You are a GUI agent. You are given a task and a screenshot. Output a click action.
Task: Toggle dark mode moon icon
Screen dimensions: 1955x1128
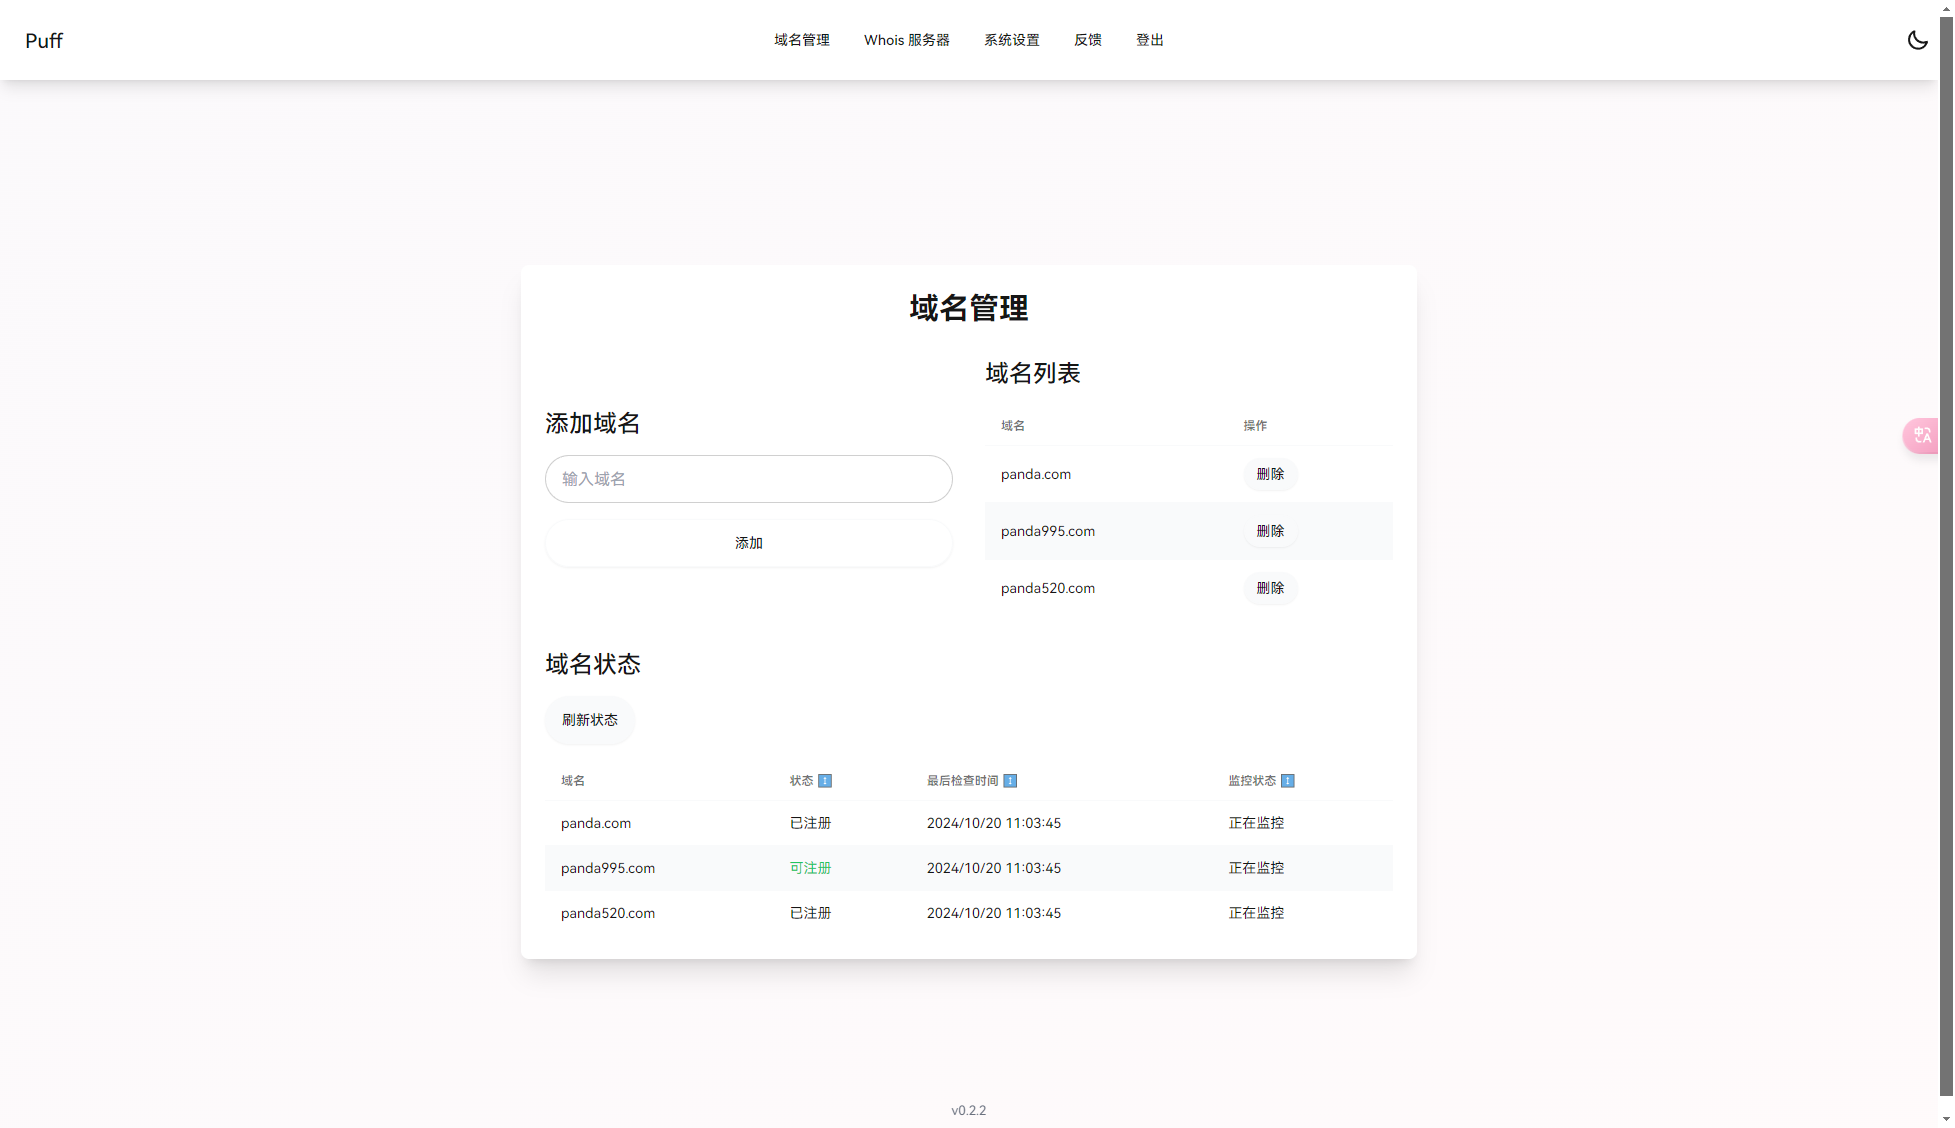click(x=1917, y=40)
